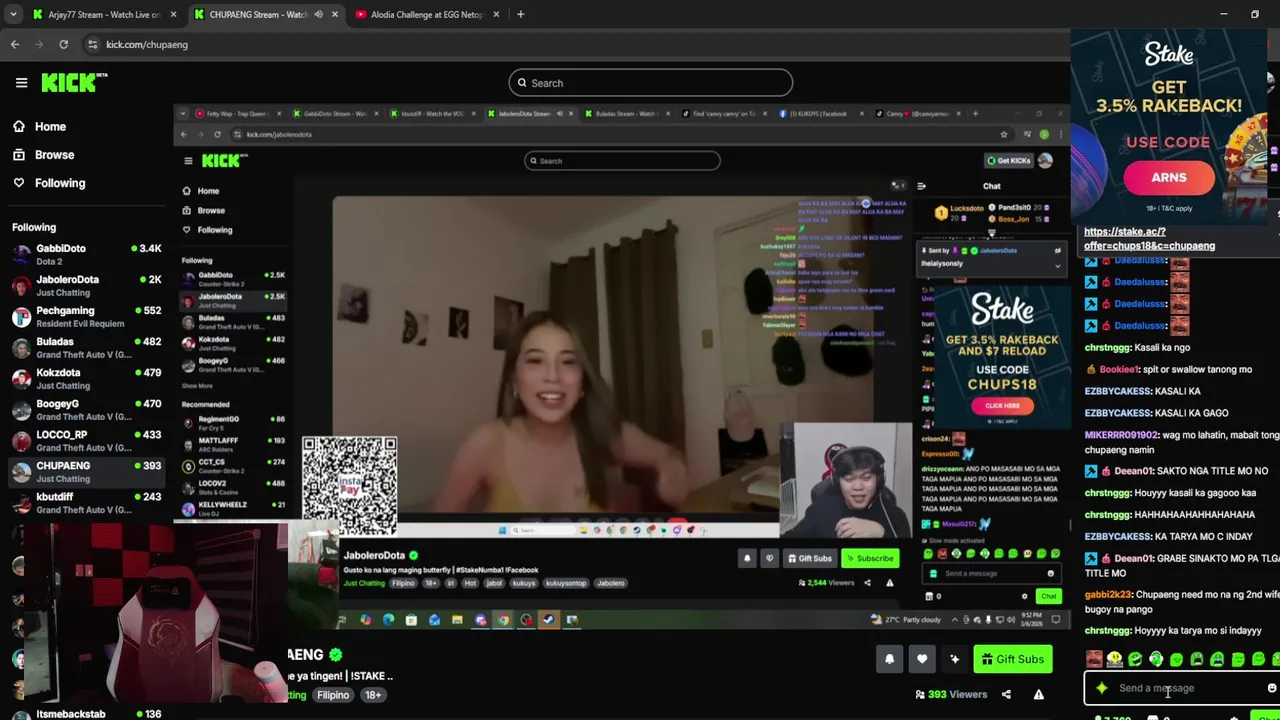Open the emoji picker in chat input
1280x720 pixels.
coord(1271,688)
